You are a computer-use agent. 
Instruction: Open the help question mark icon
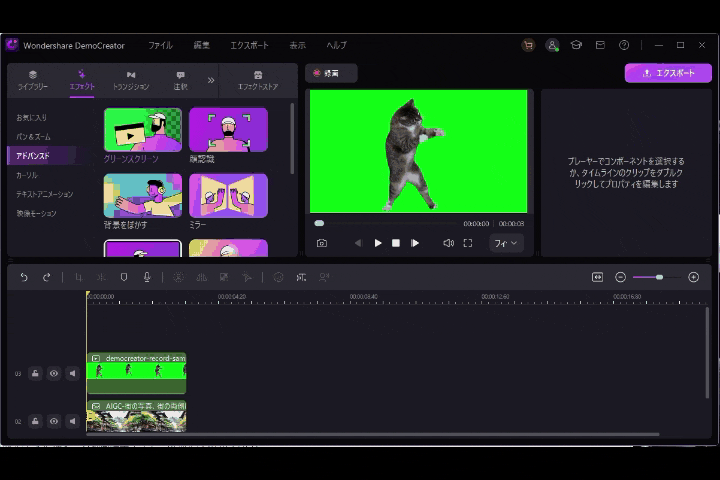point(624,45)
